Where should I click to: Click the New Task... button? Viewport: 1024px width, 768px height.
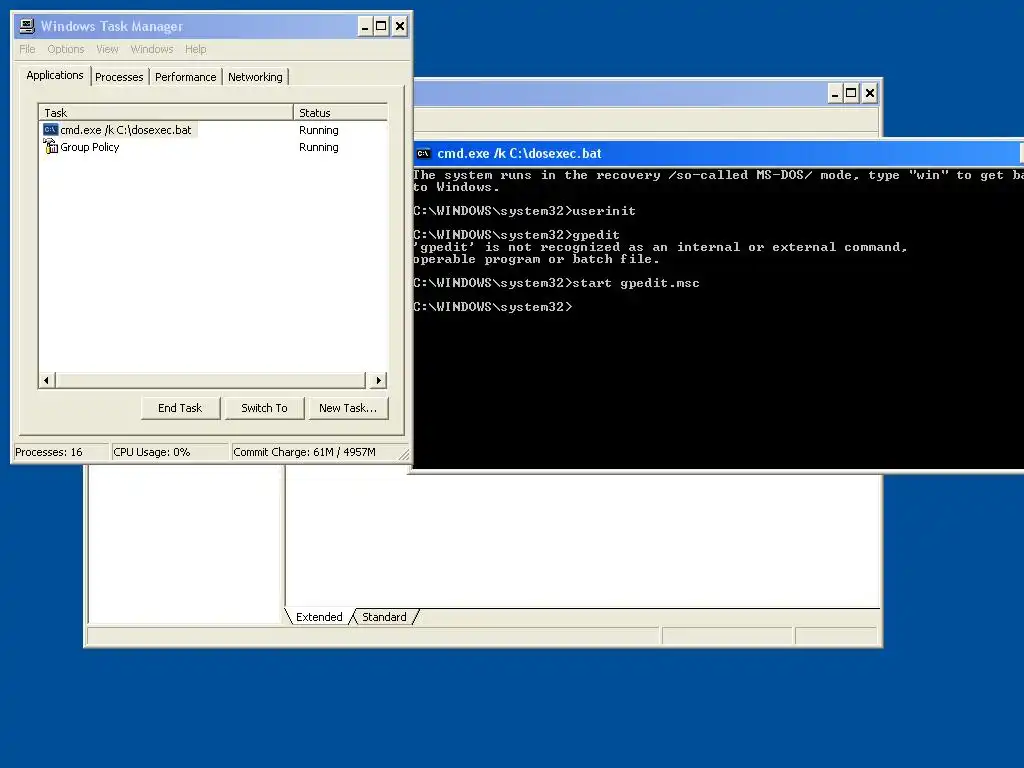(348, 408)
